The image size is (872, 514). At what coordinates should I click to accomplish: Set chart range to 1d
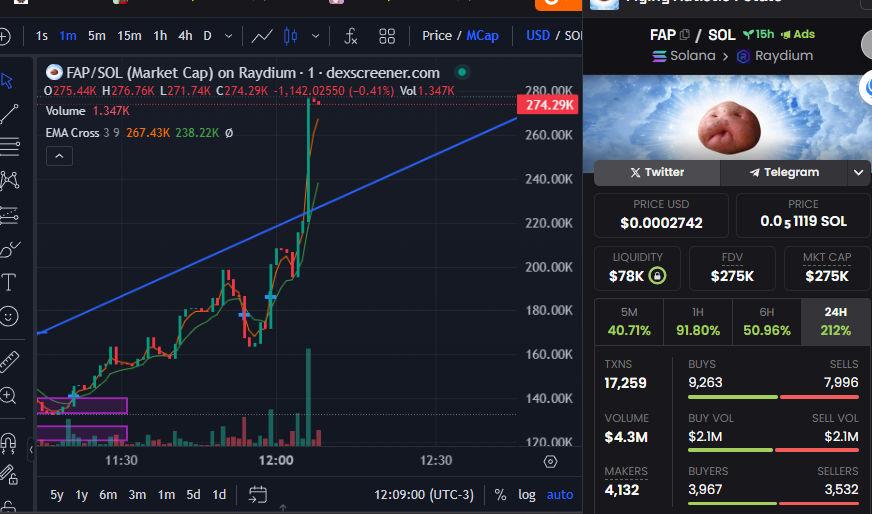pyautogui.click(x=219, y=495)
